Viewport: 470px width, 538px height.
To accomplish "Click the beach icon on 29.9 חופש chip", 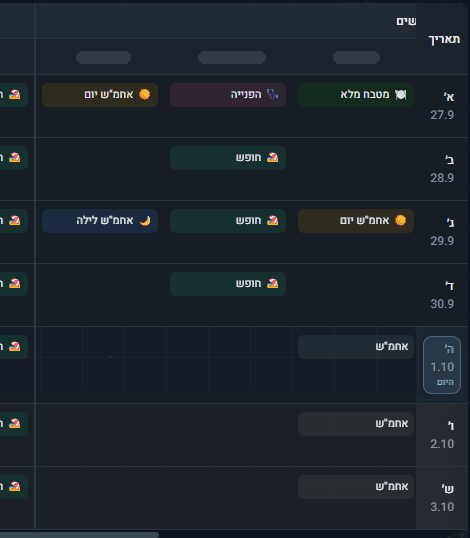I will (x=272, y=220).
